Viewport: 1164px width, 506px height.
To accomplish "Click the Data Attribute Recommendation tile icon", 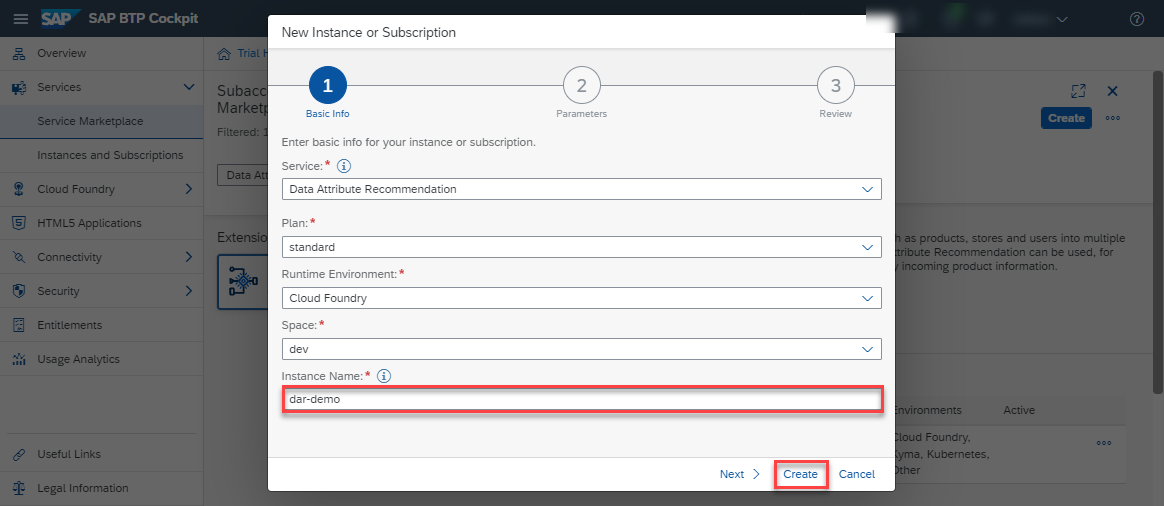I will tap(242, 282).
